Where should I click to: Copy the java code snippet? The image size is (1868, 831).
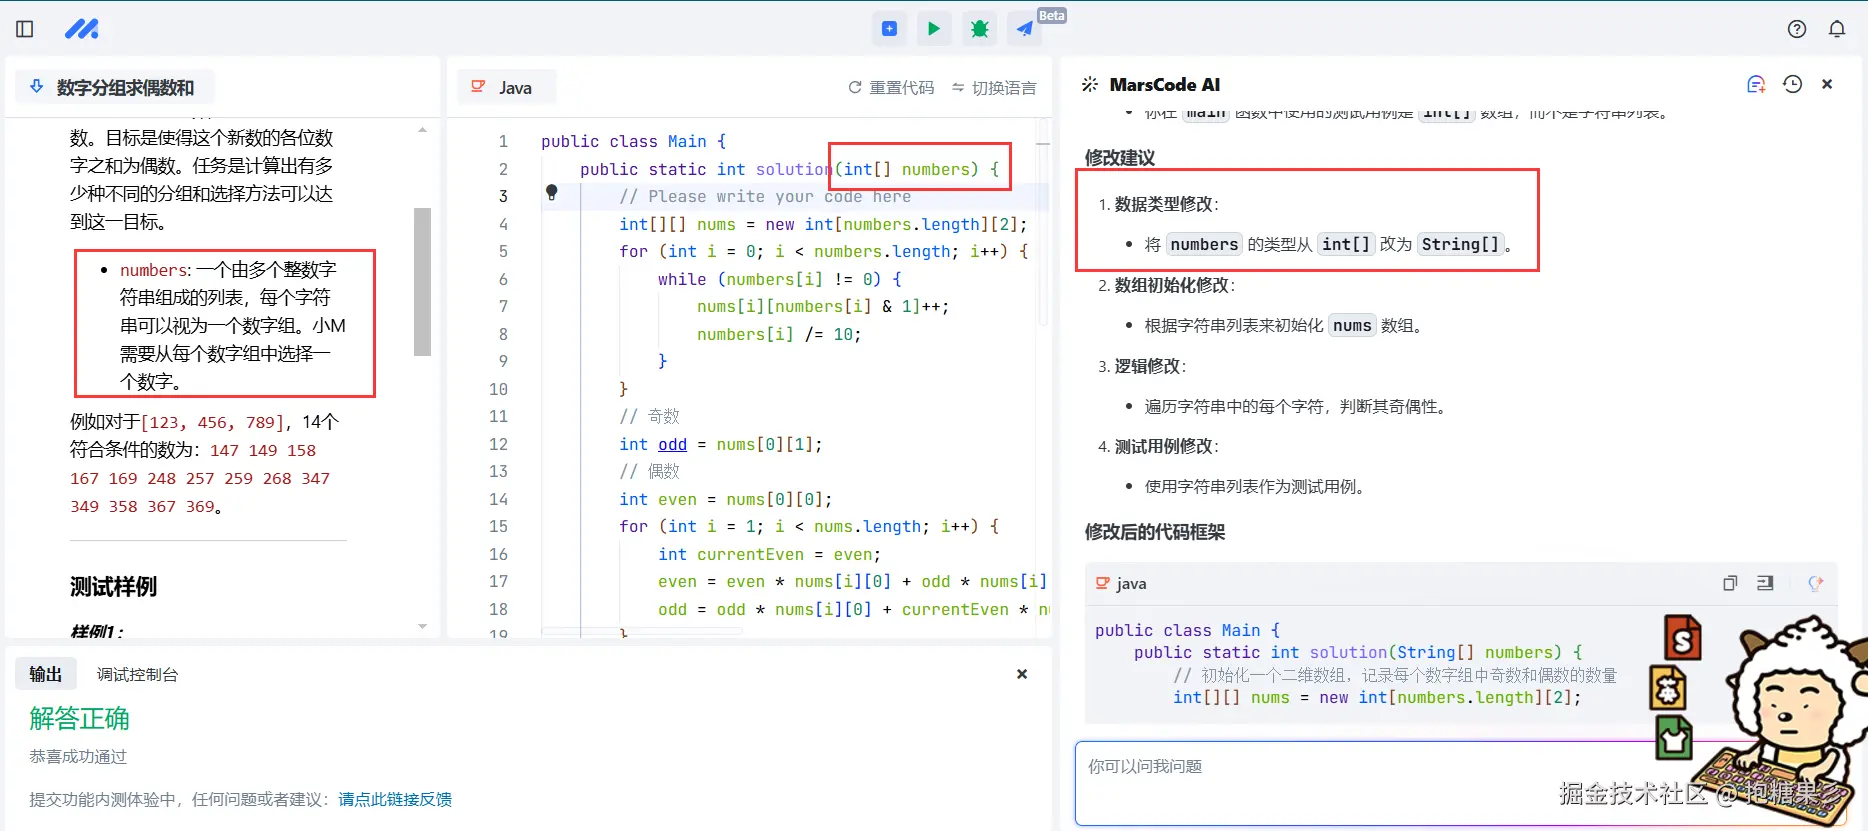1730,583
